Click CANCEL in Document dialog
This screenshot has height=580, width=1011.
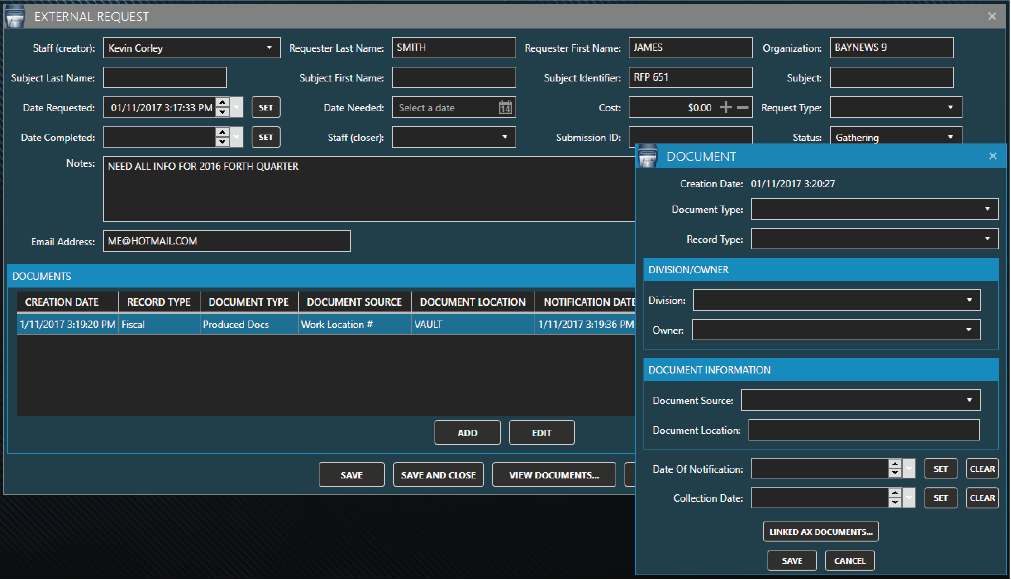click(x=850, y=561)
